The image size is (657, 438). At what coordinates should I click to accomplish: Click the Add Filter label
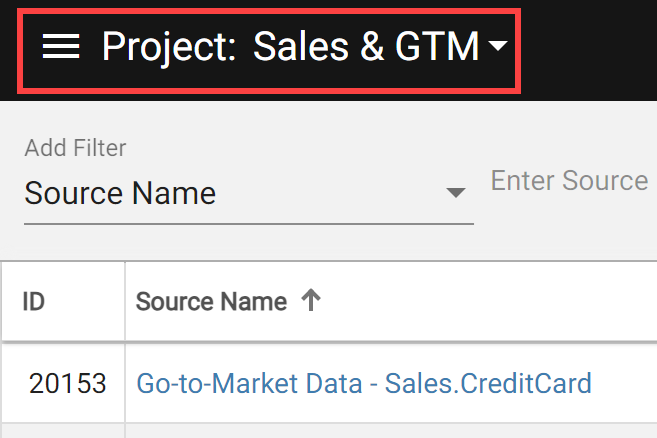[x=75, y=148]
